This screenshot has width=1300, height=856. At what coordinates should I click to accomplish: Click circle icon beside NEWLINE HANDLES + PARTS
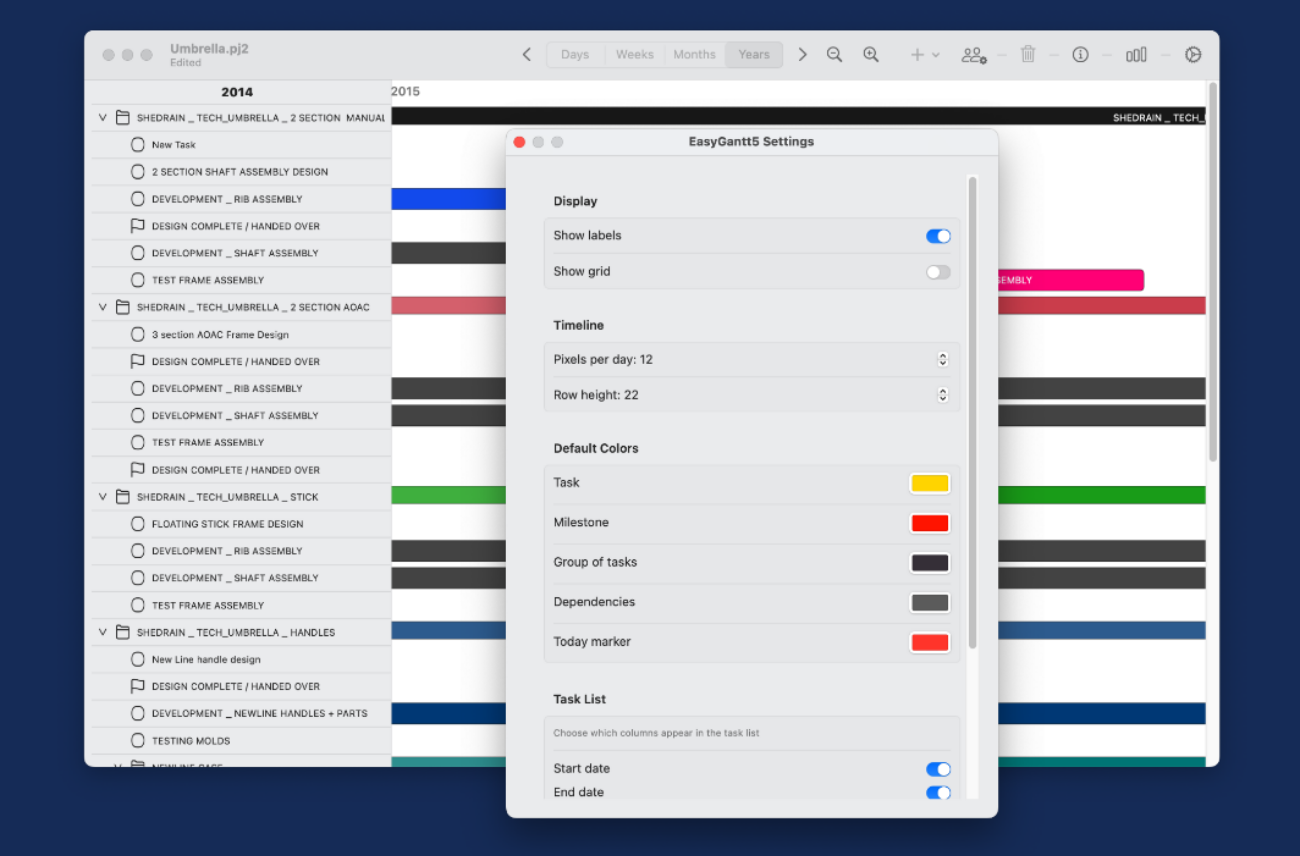pyautogui.click(x=138, y=713)
